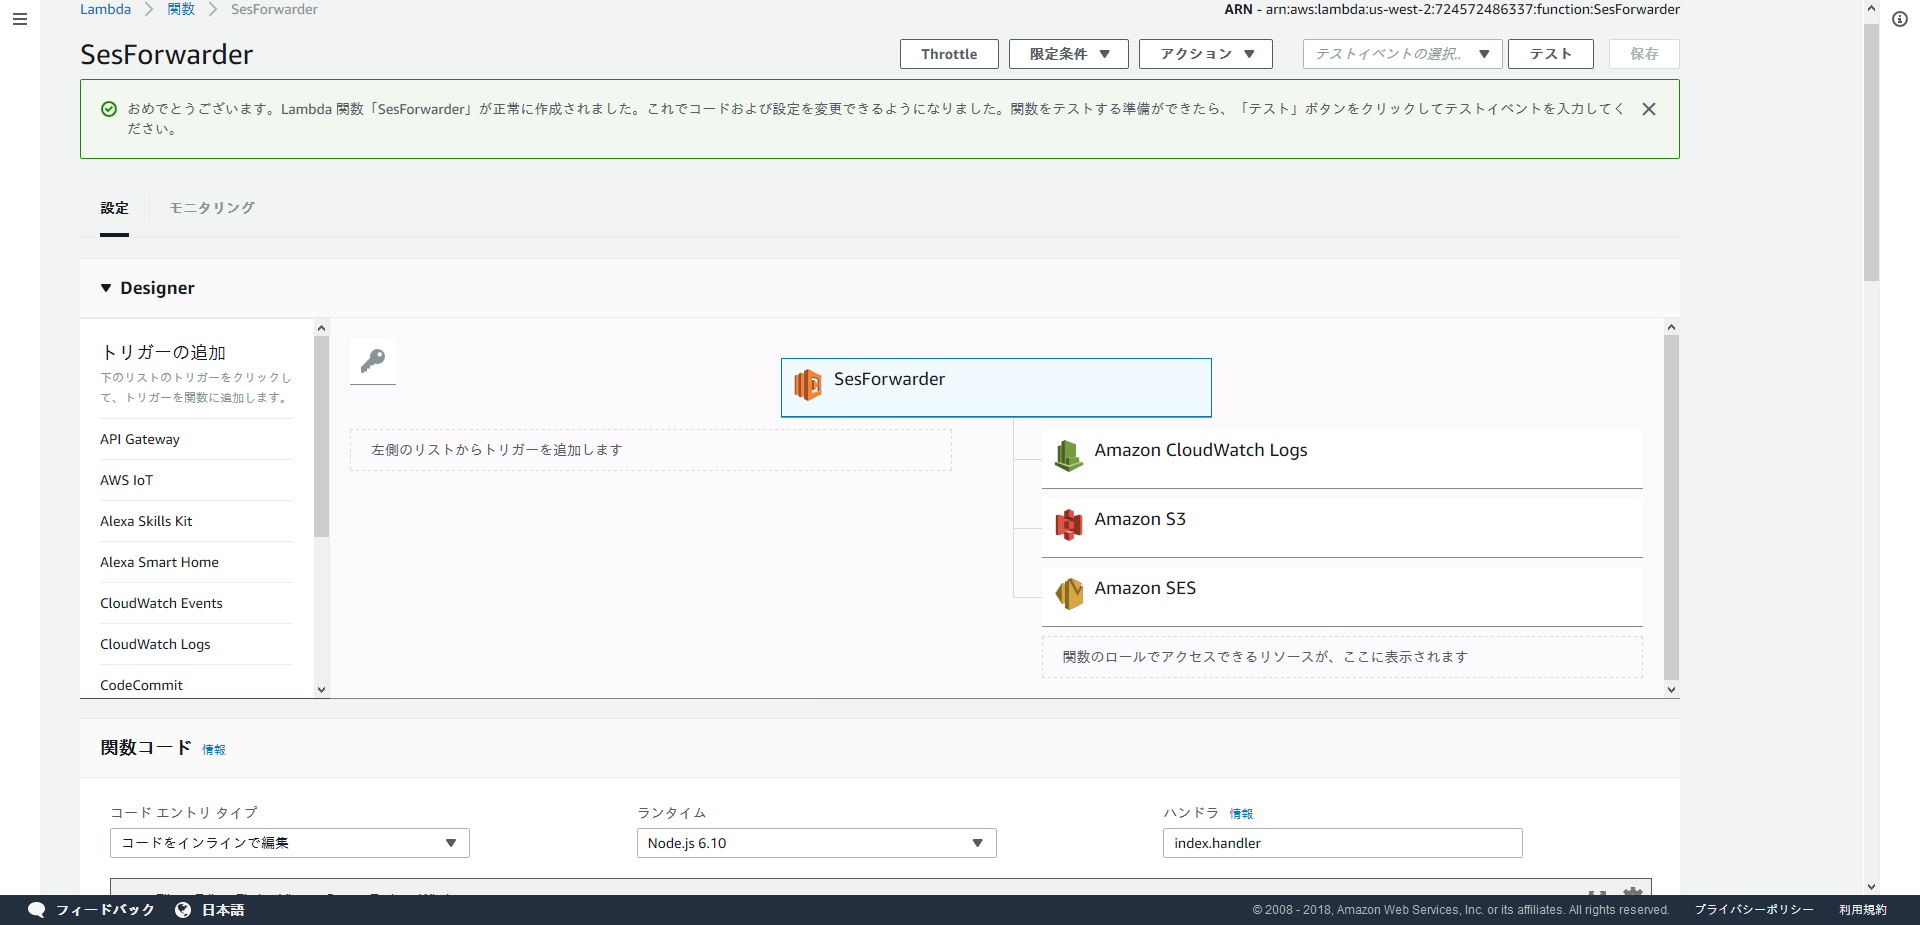Switch to the 設定 tab
Image resolution: width=1920 pixels, height=925 pixels.
(114, 208)
